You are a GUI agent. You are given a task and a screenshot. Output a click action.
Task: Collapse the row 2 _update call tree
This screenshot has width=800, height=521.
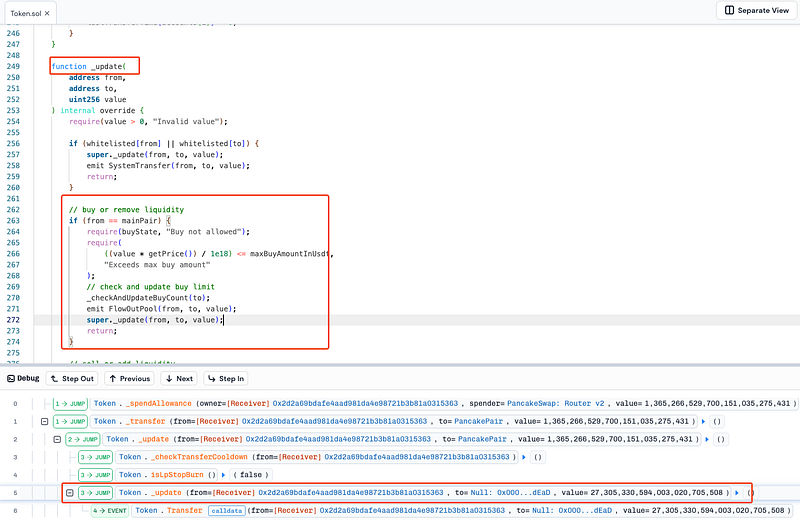58,439
